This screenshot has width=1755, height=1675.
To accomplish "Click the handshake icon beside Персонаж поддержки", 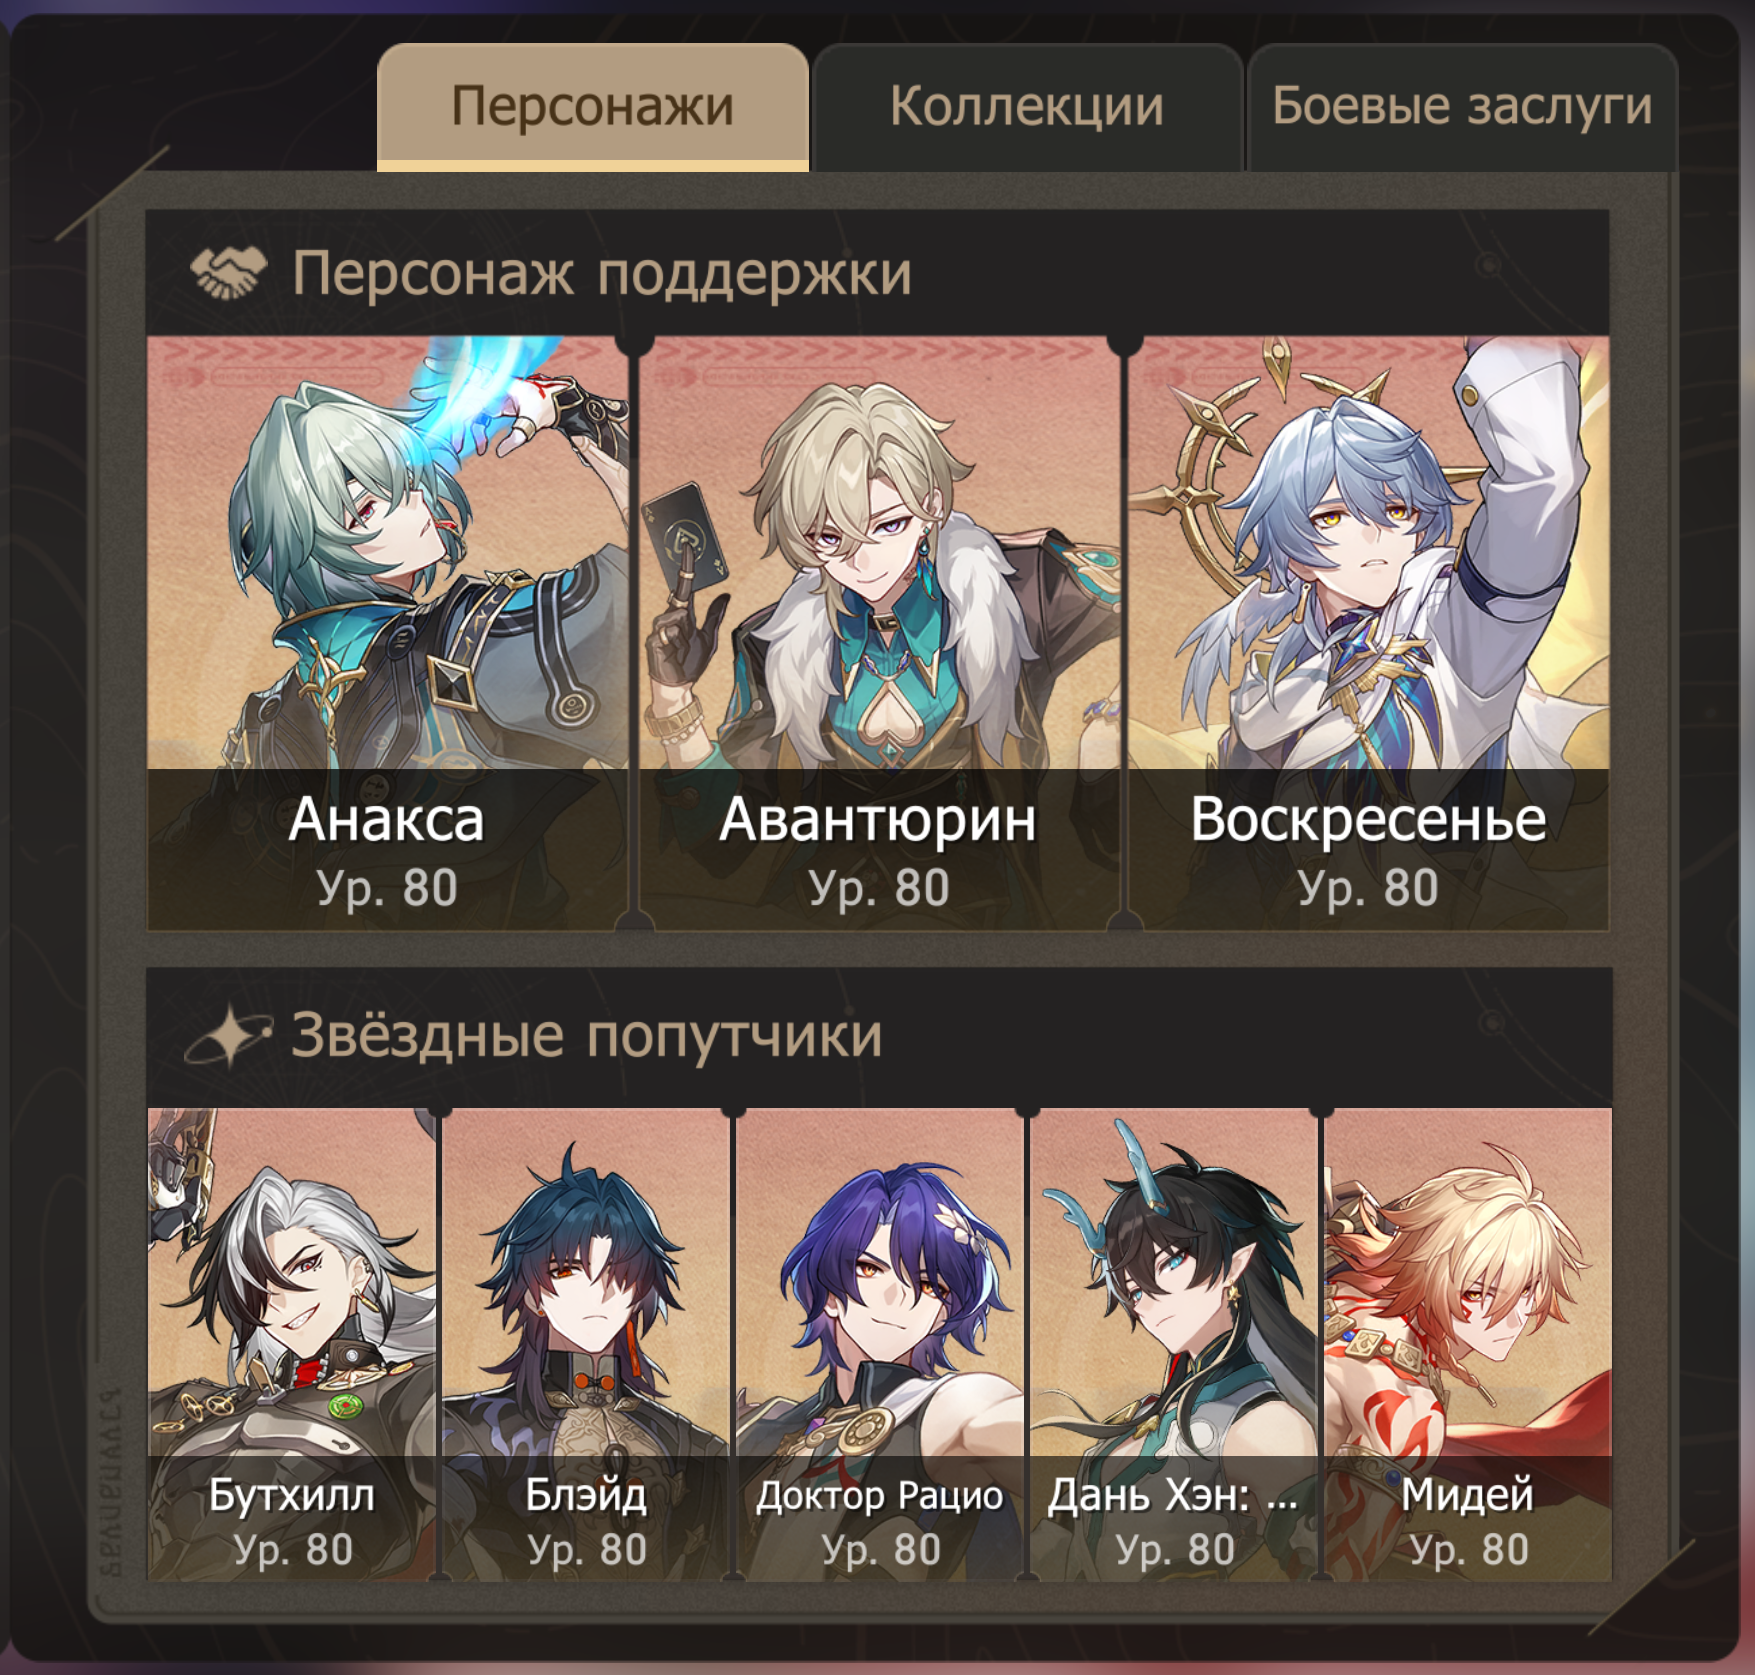I will point(229,273).
